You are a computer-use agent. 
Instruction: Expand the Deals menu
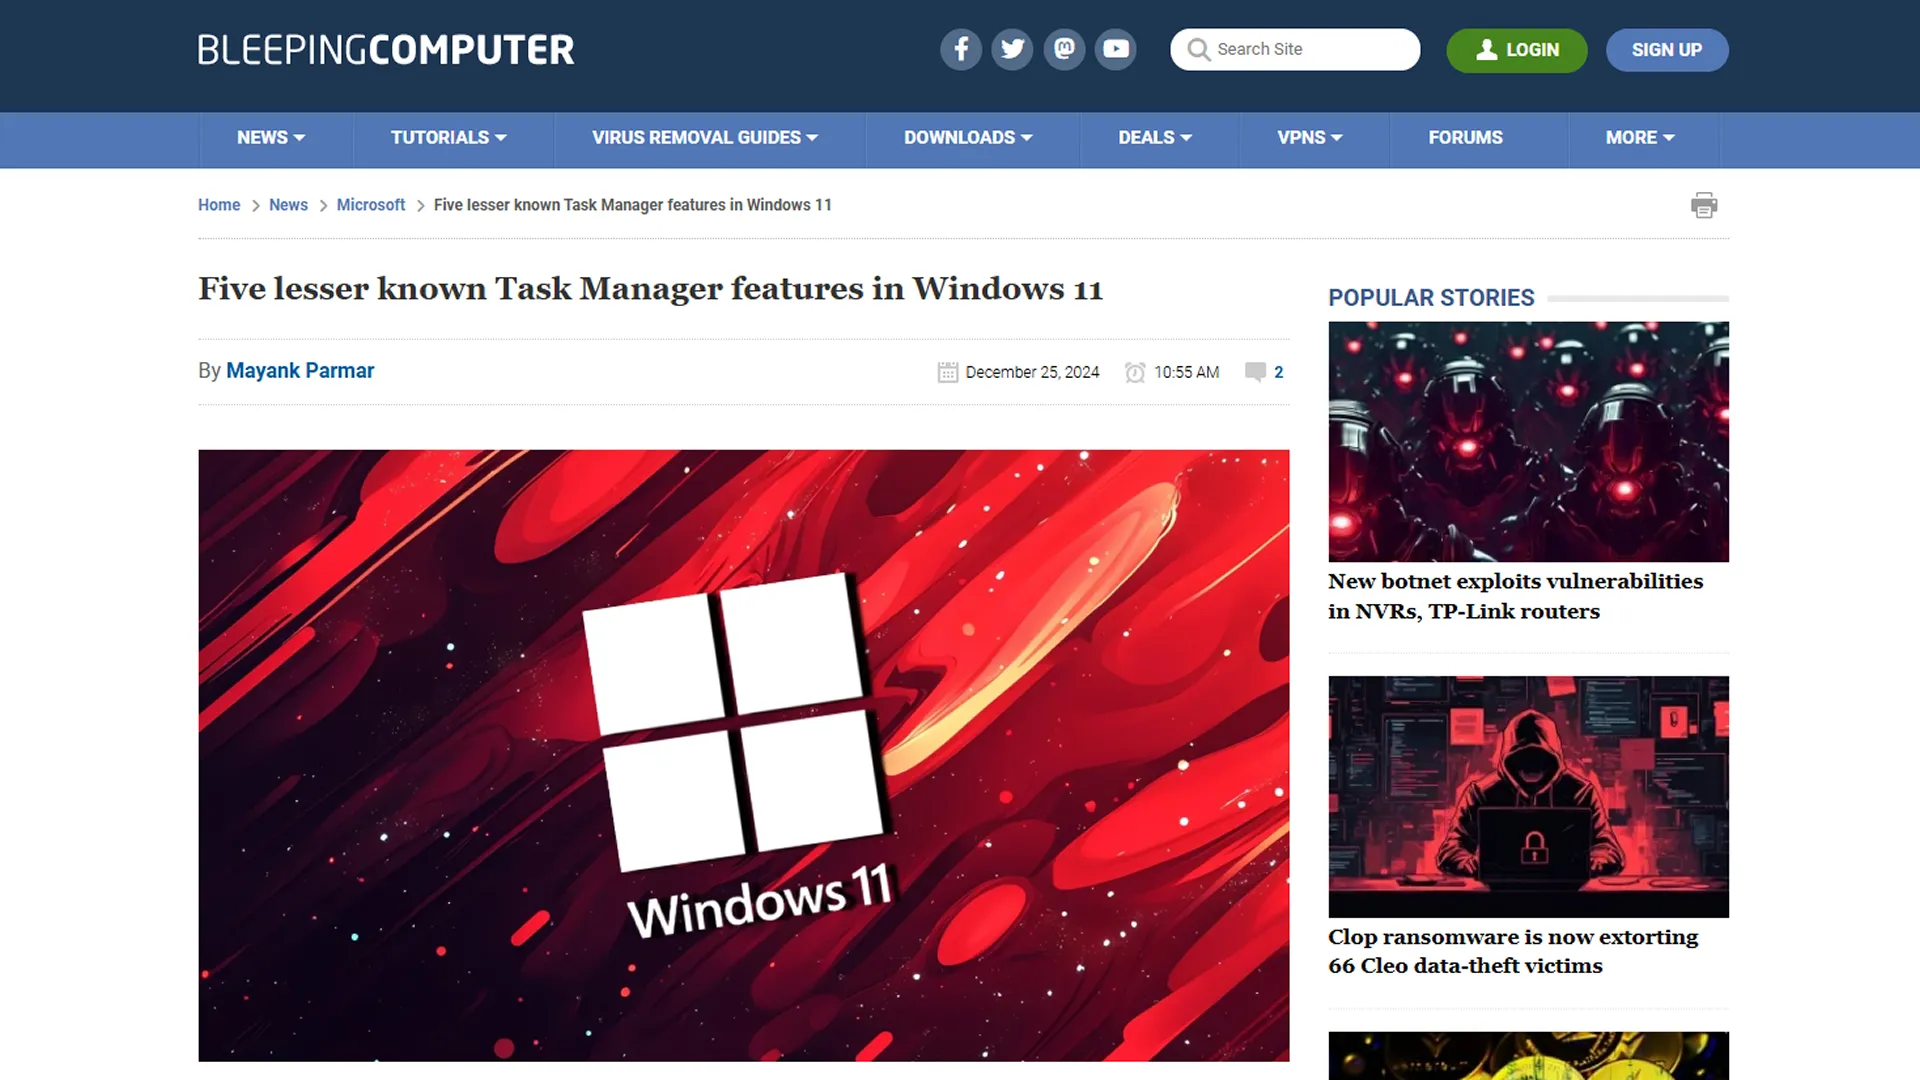(1155, 138)
